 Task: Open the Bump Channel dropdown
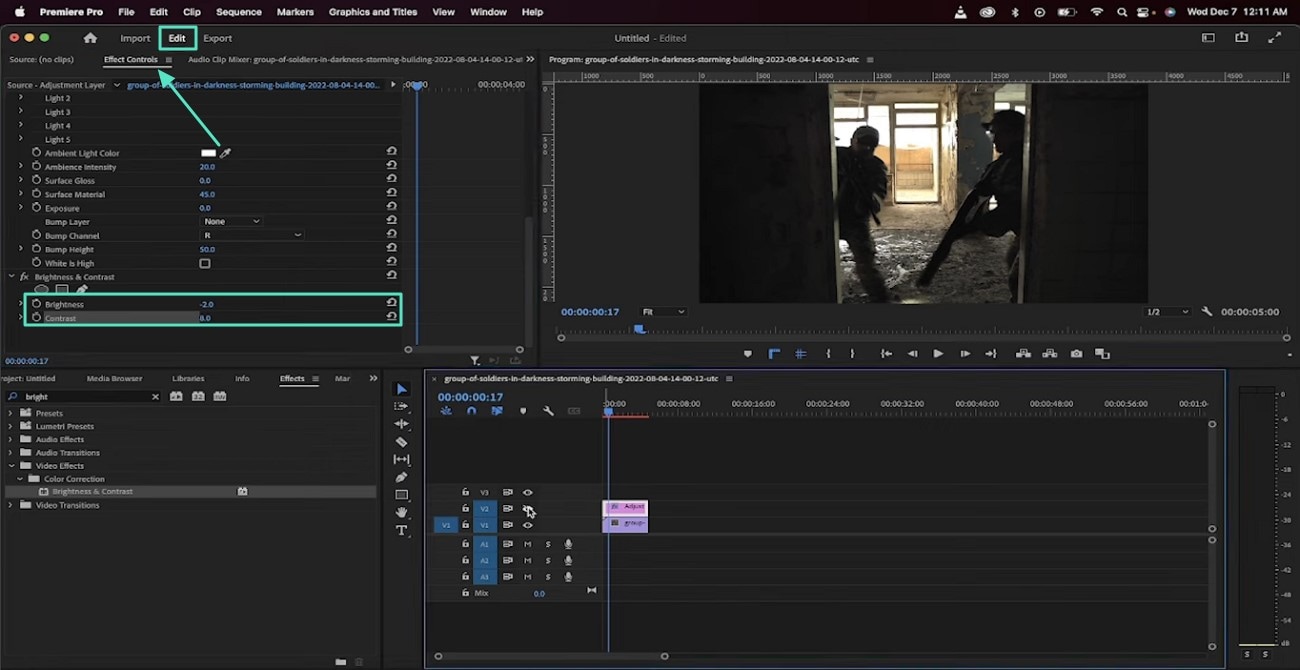click(x=251, y=235)
